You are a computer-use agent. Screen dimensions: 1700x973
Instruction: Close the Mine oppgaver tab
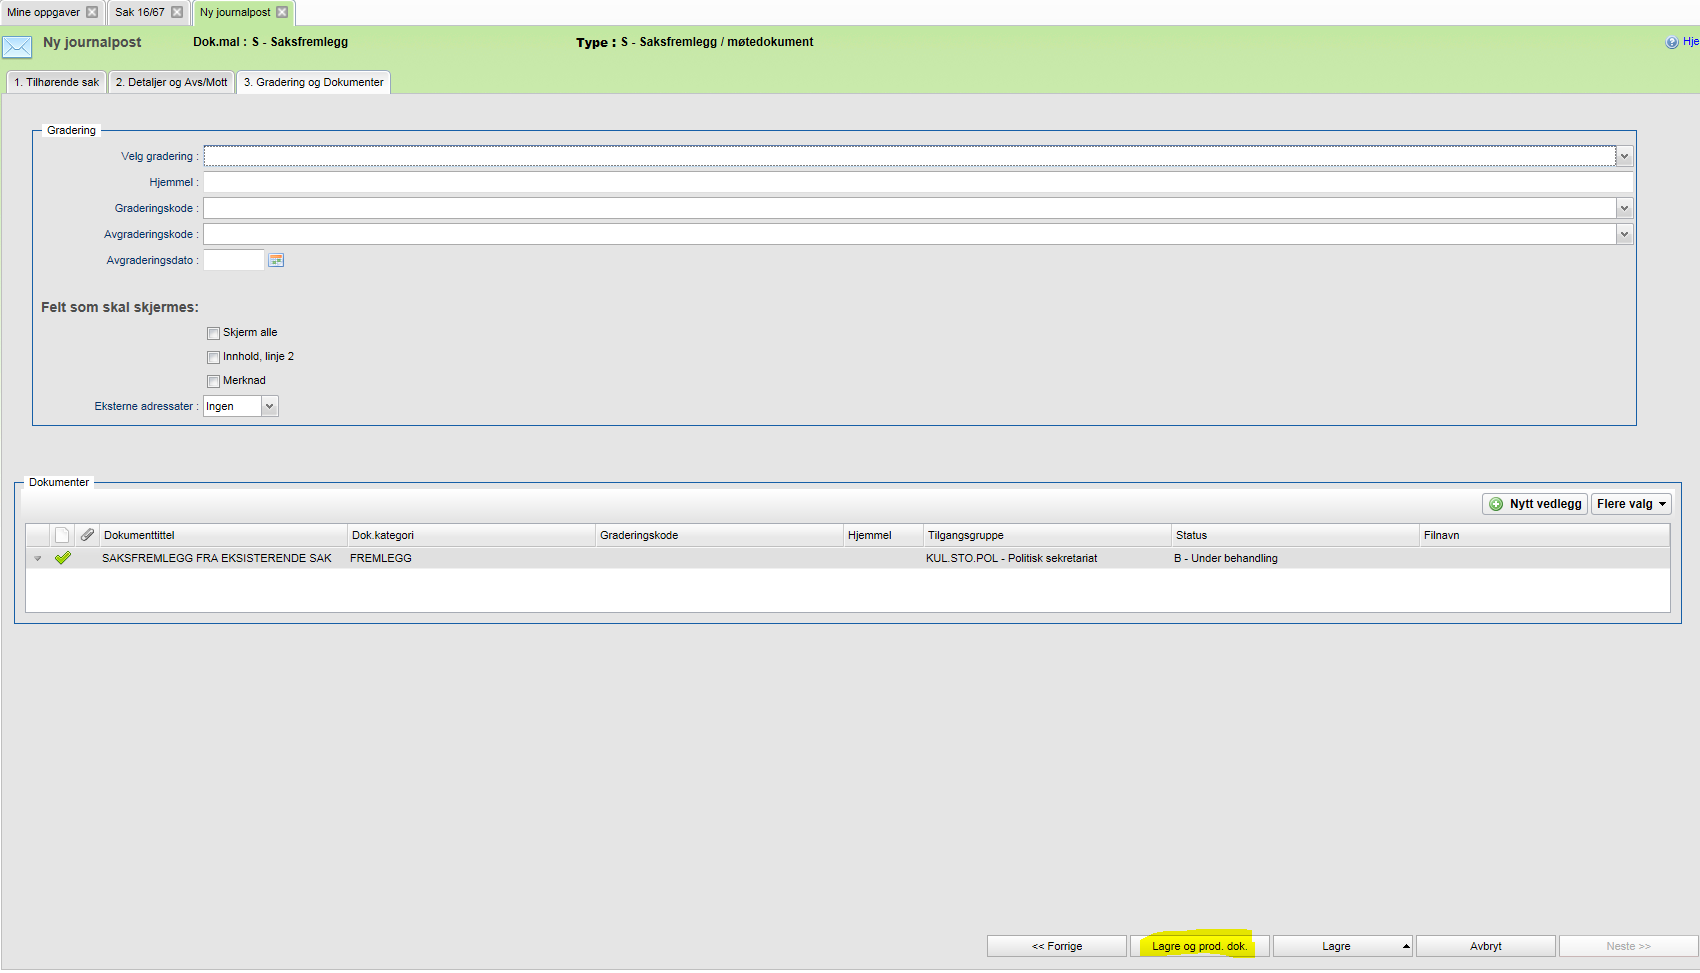tap(92, 12)
